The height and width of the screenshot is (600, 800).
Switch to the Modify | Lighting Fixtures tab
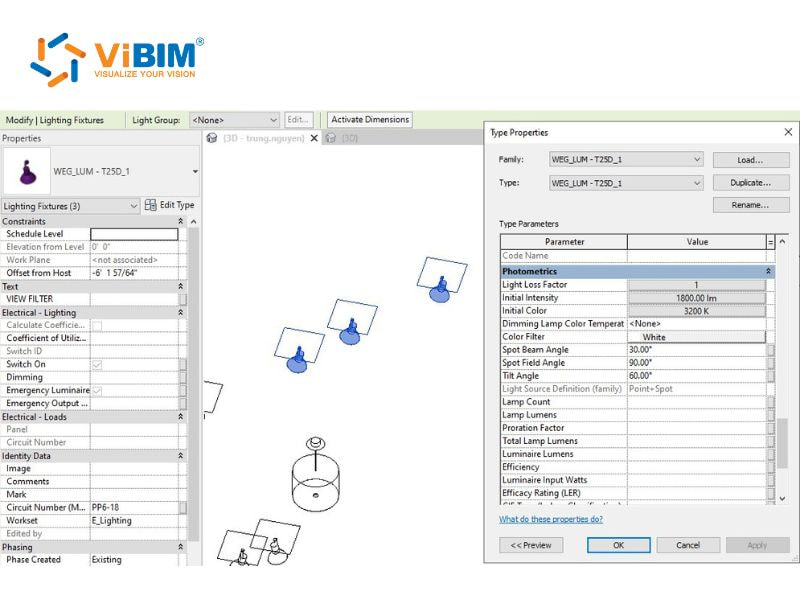pos(53,119)
